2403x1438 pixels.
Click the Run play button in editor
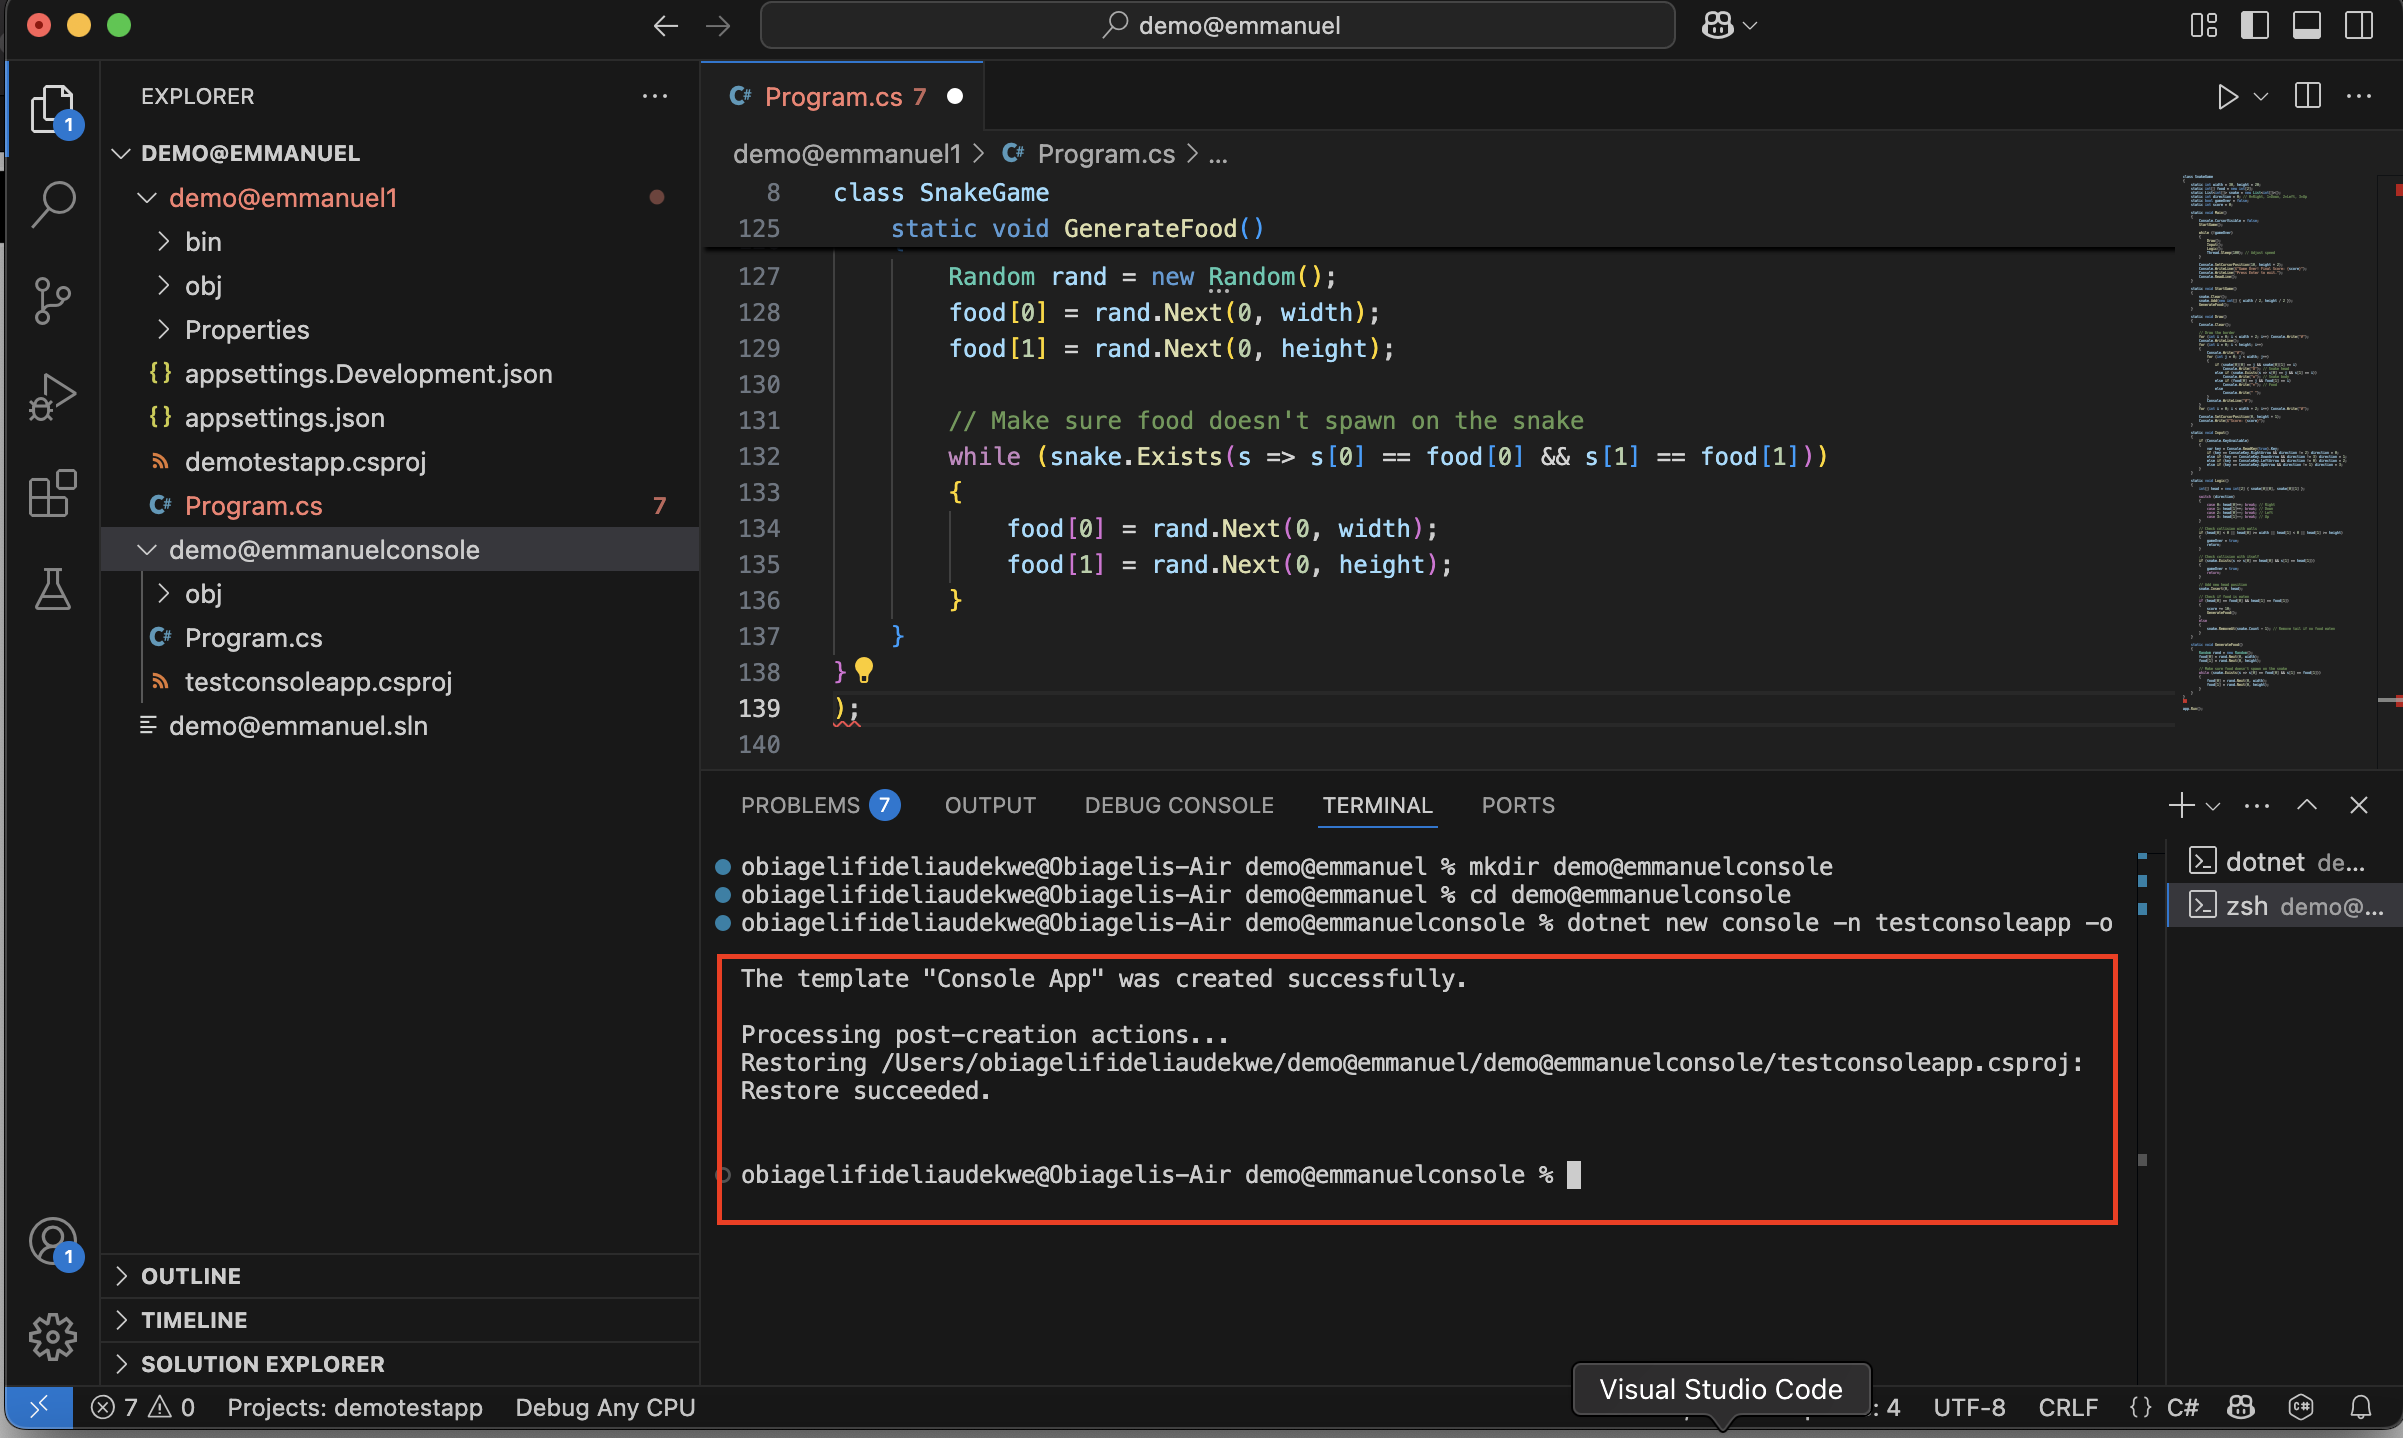coord(2227,96)
